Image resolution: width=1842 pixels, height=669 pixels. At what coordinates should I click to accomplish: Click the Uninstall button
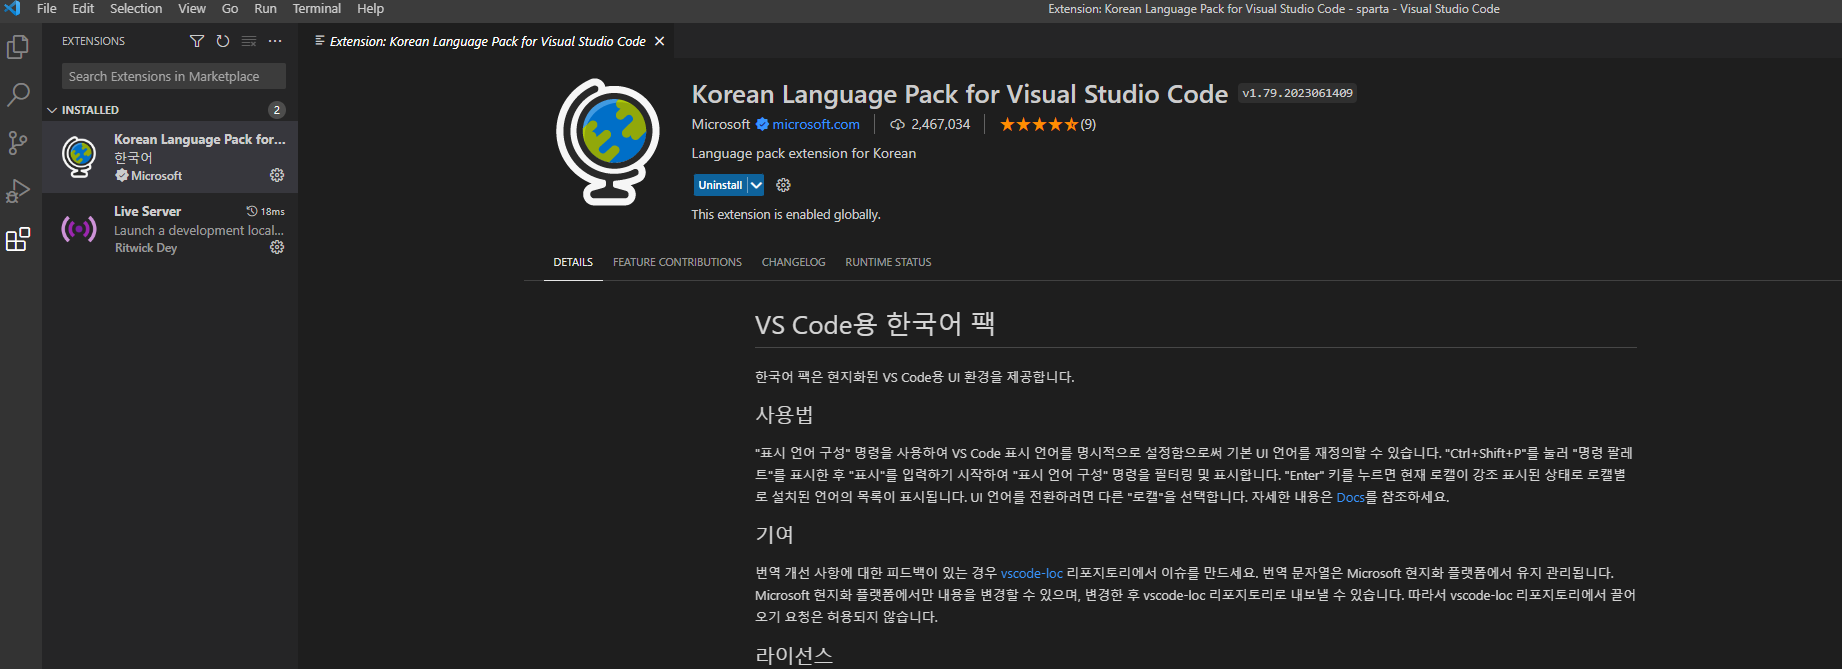pos(720,185)
